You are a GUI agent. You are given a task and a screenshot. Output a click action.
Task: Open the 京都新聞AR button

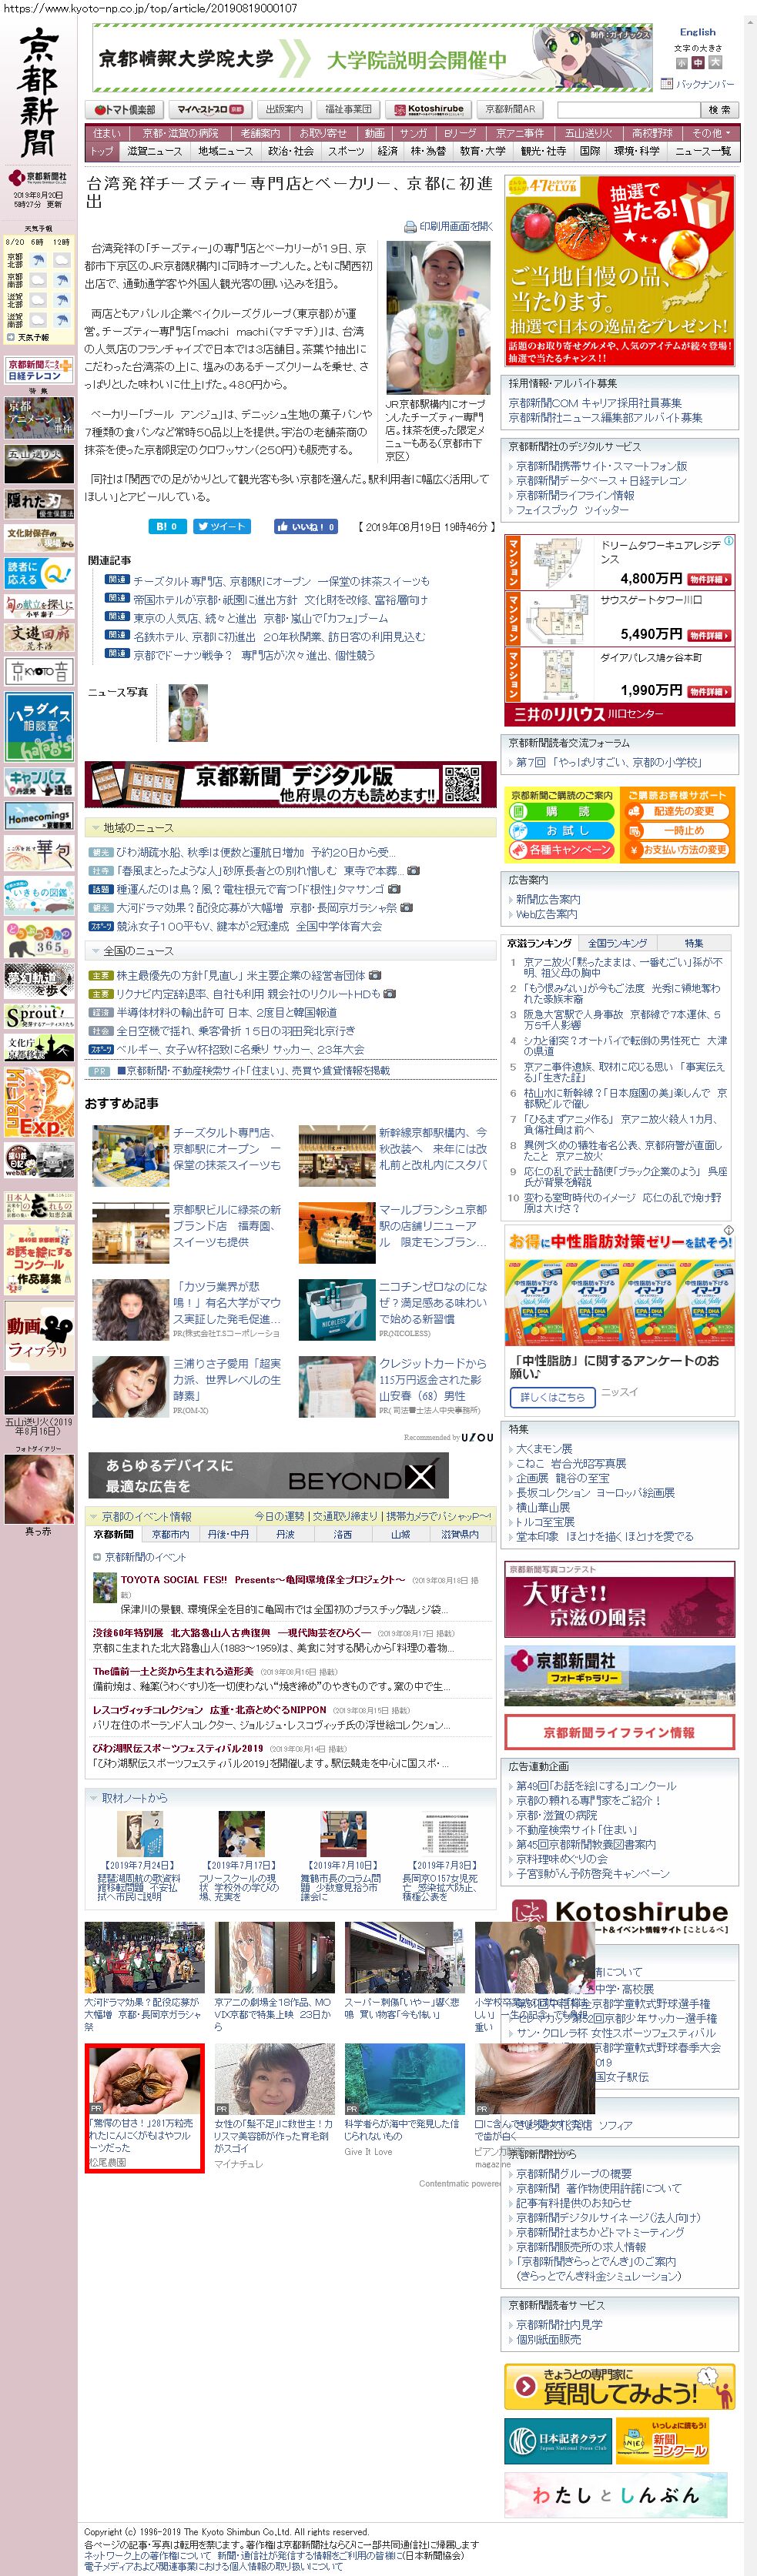pyautogui.click(x=510, y=109)
